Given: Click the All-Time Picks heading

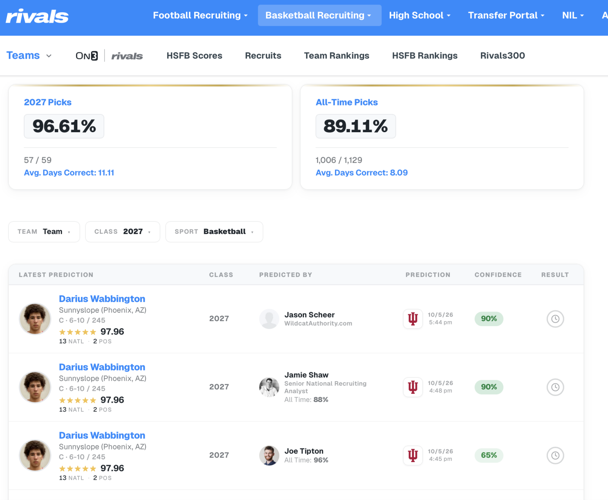Looking at the screenshot, I should (347, 102).
